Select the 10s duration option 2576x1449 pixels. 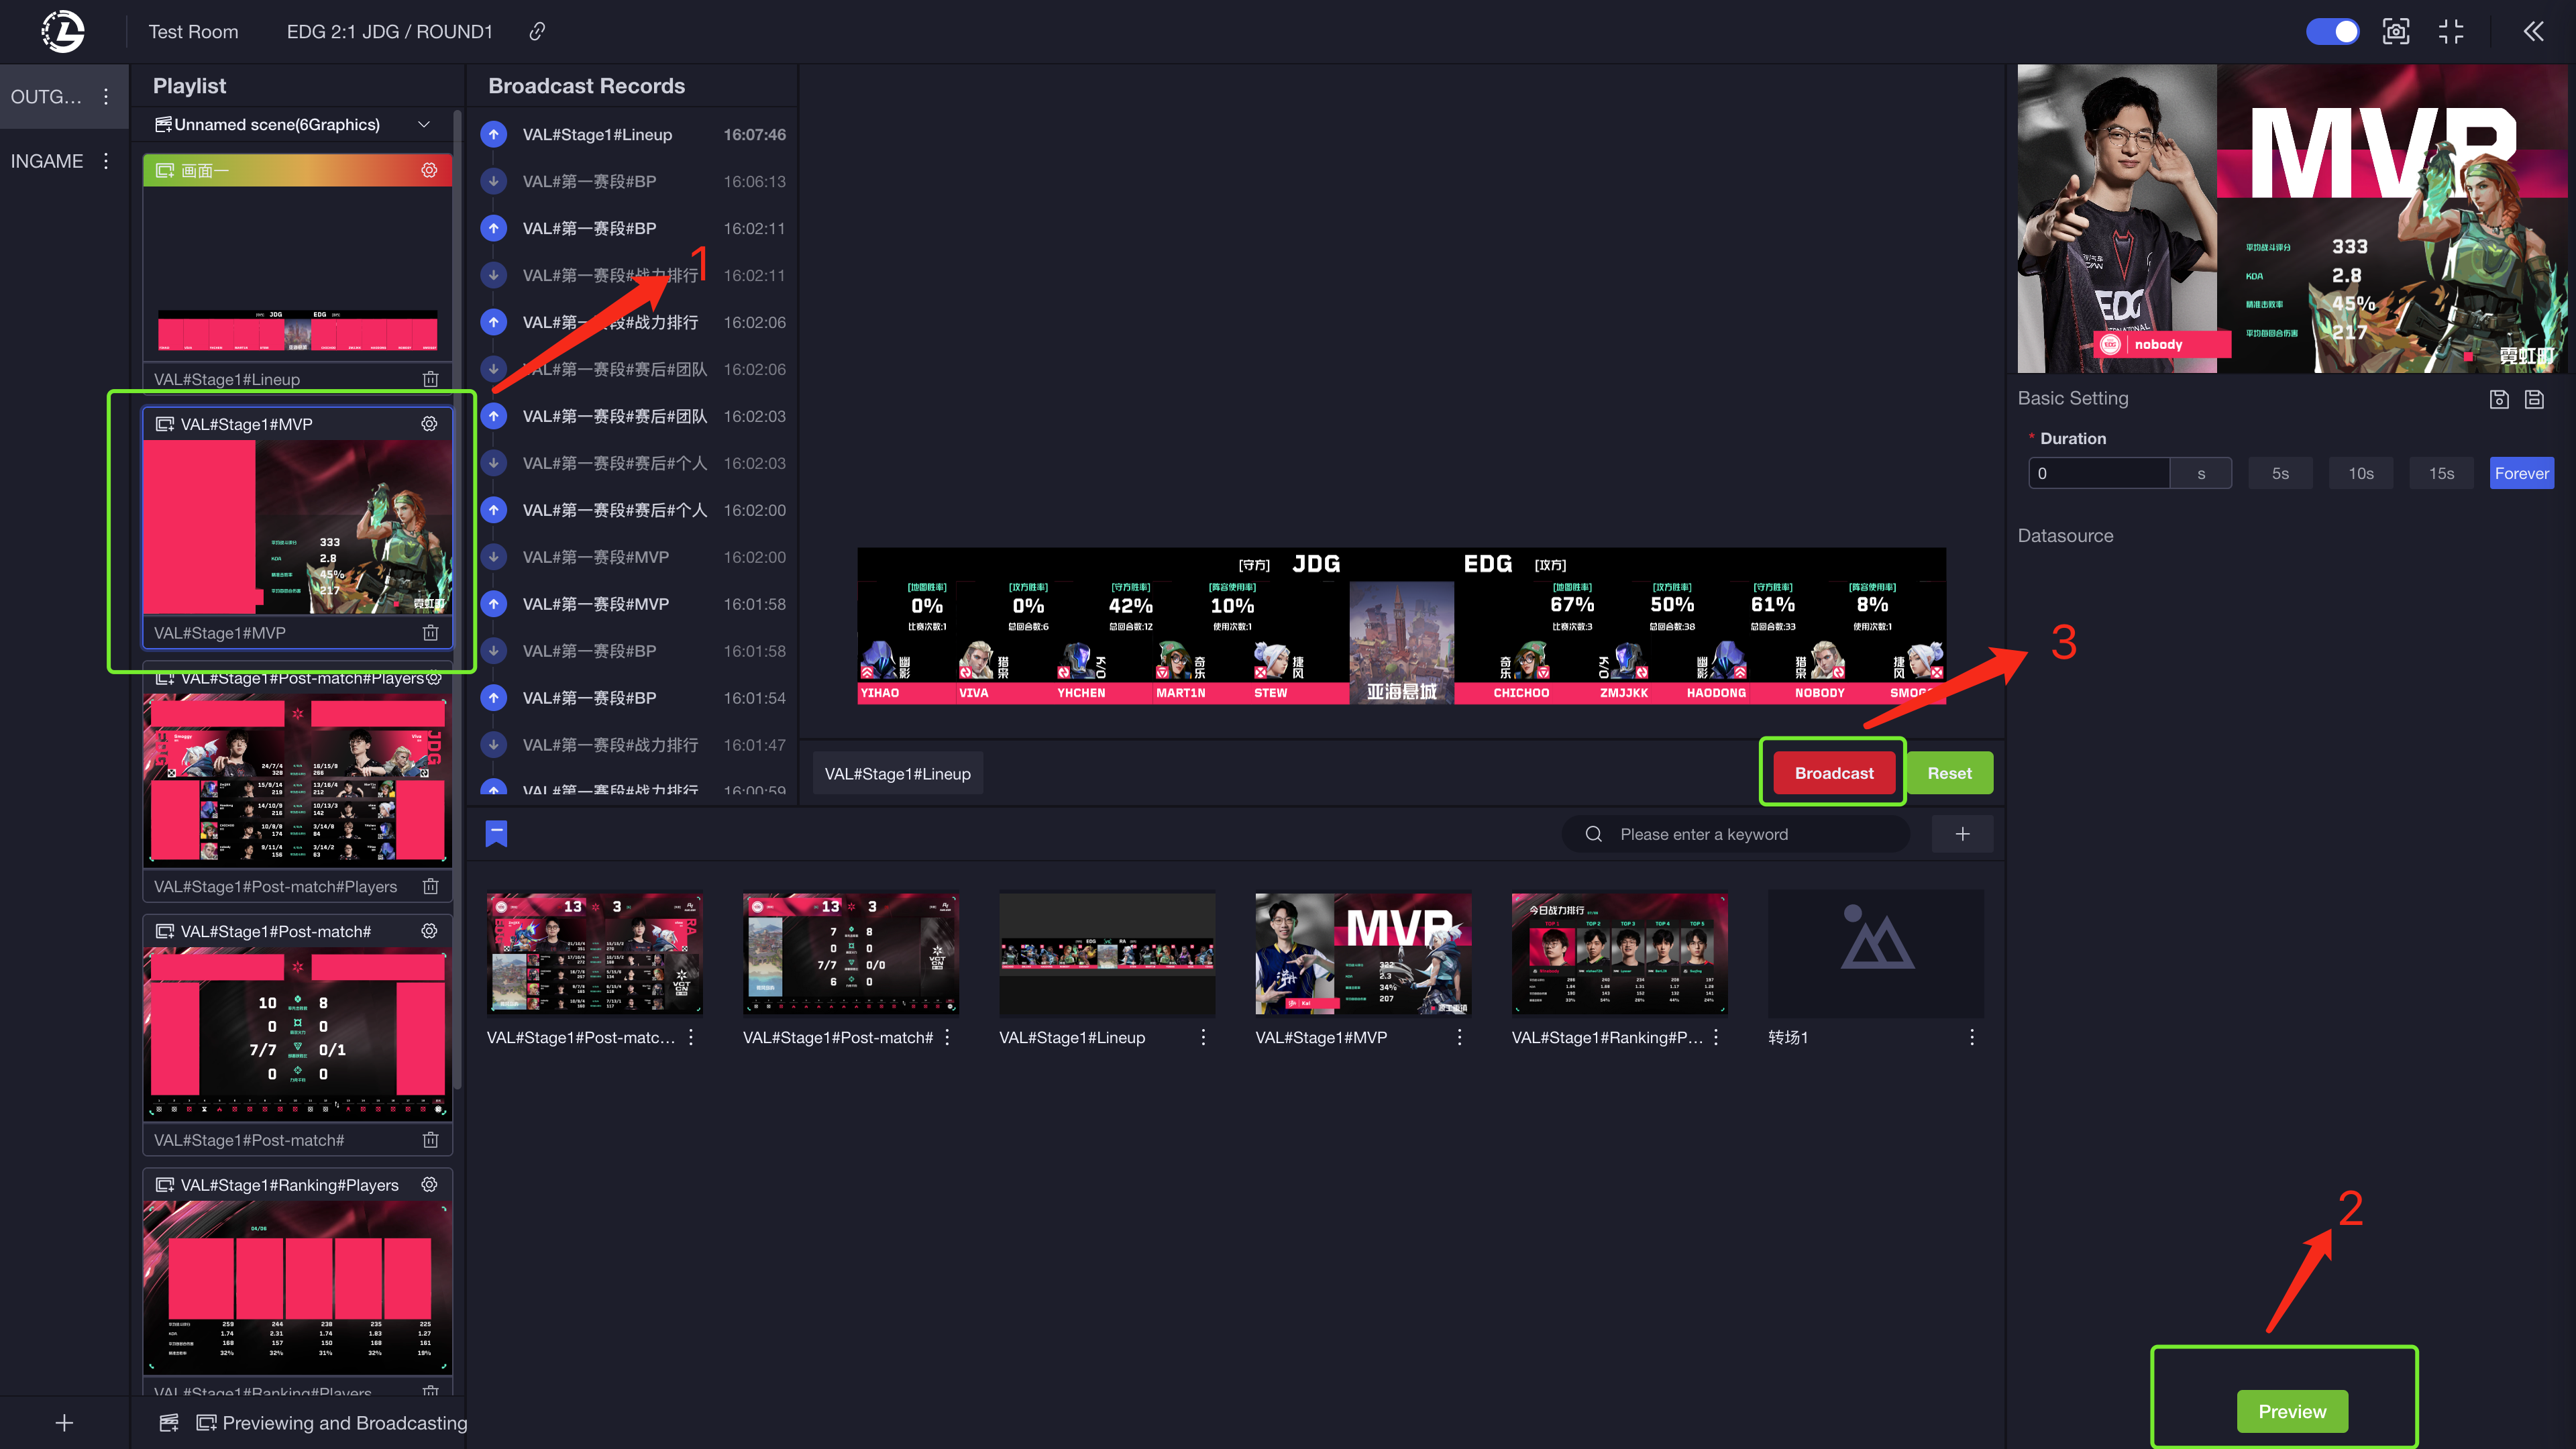(x=2360, y=473)
